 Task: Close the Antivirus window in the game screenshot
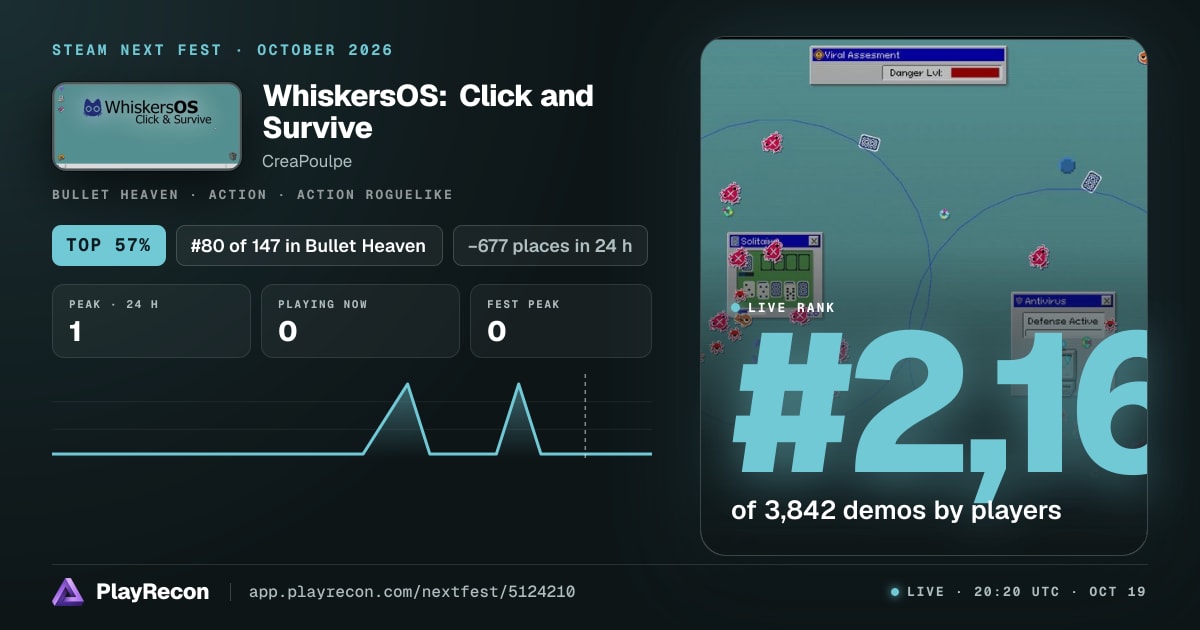(x=1106, y=300)
